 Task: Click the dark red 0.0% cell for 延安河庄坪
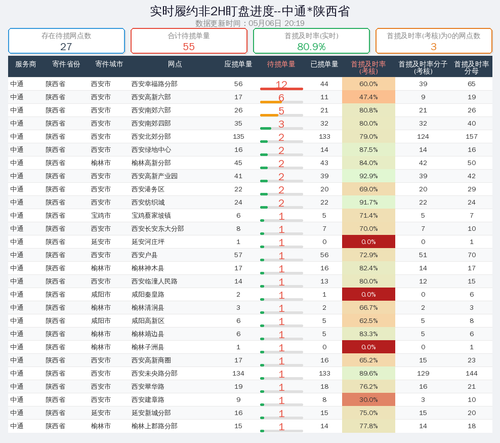(368, 242)
